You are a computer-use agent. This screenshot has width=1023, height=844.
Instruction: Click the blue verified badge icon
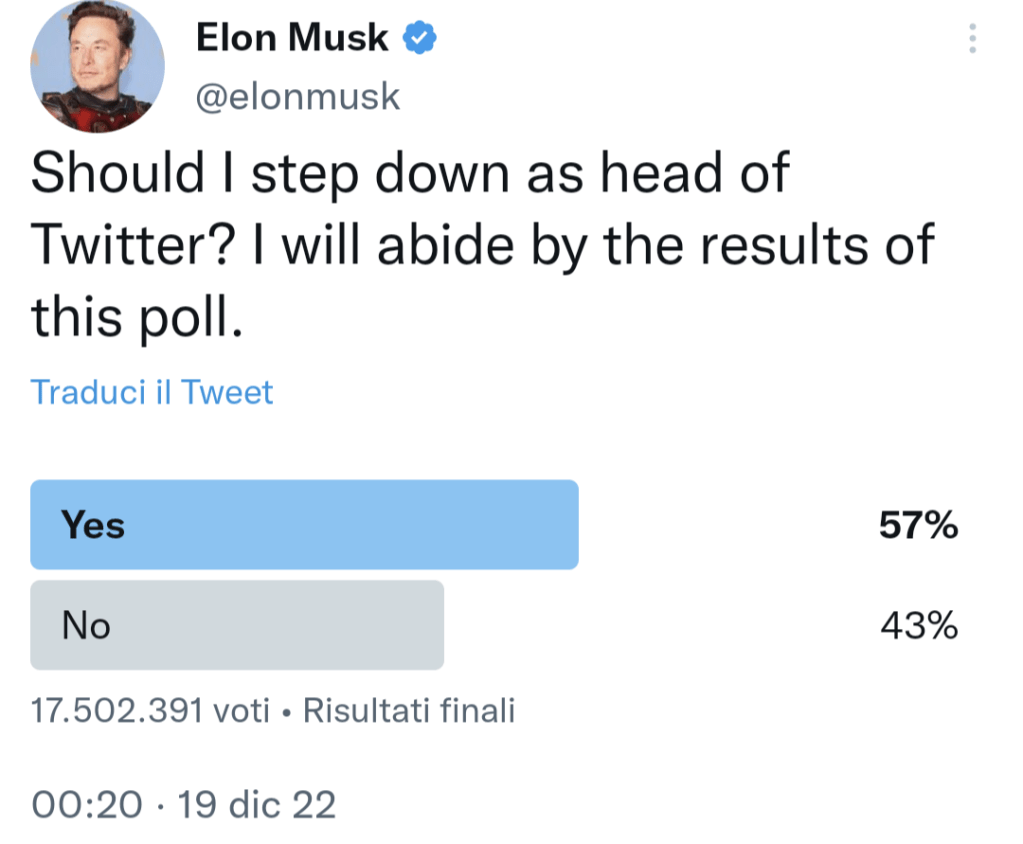tap(418, 38)
